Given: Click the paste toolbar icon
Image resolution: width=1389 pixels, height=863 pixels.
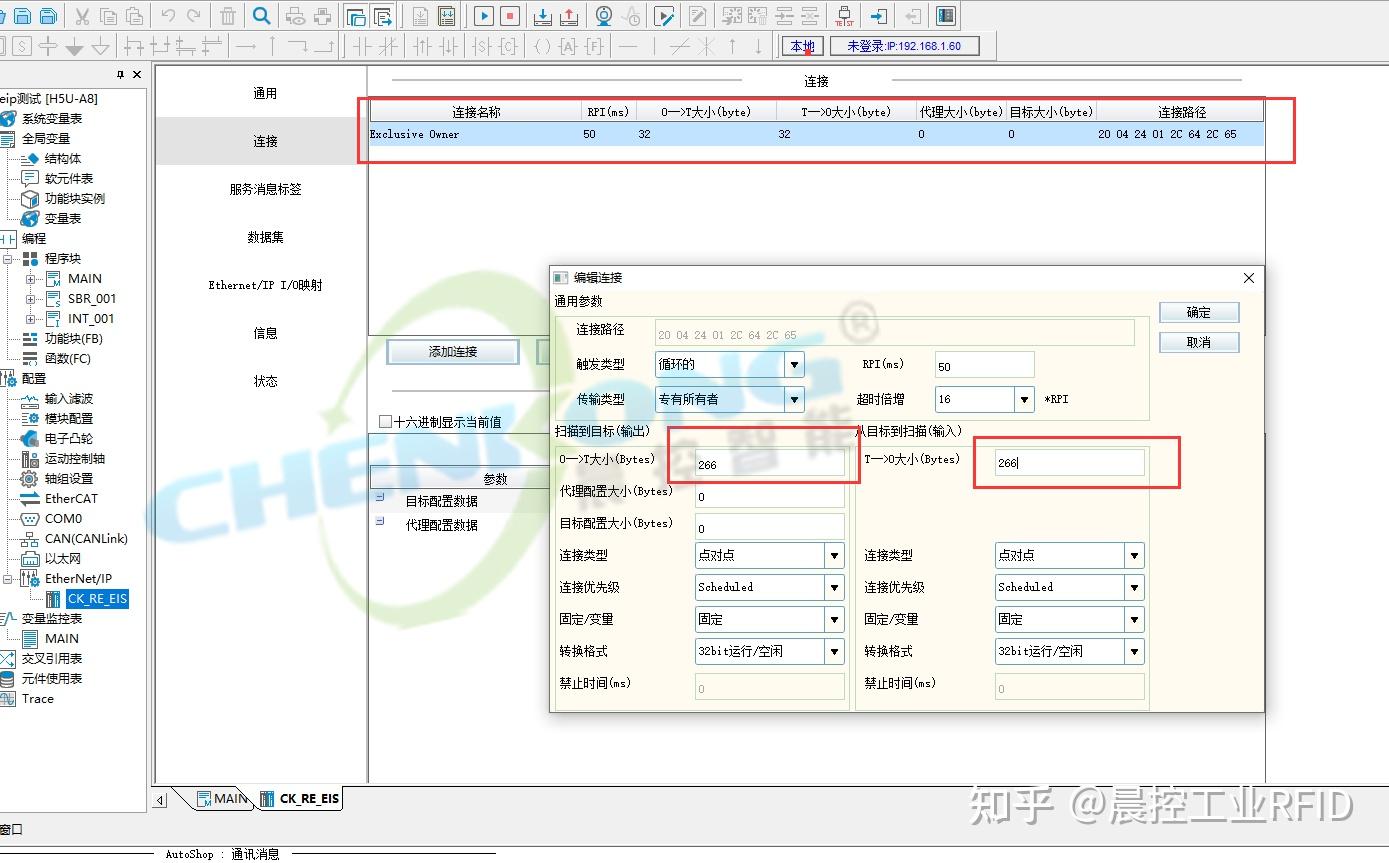Looking at the screenshot, I should click(x=133, y=16).
